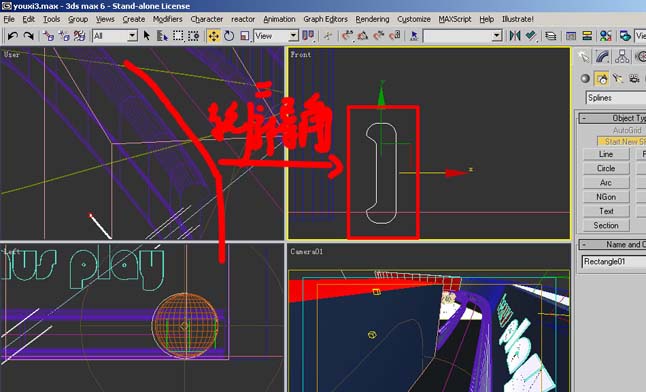
Task: Switch to the Create command panel tab
Action: 583,56
